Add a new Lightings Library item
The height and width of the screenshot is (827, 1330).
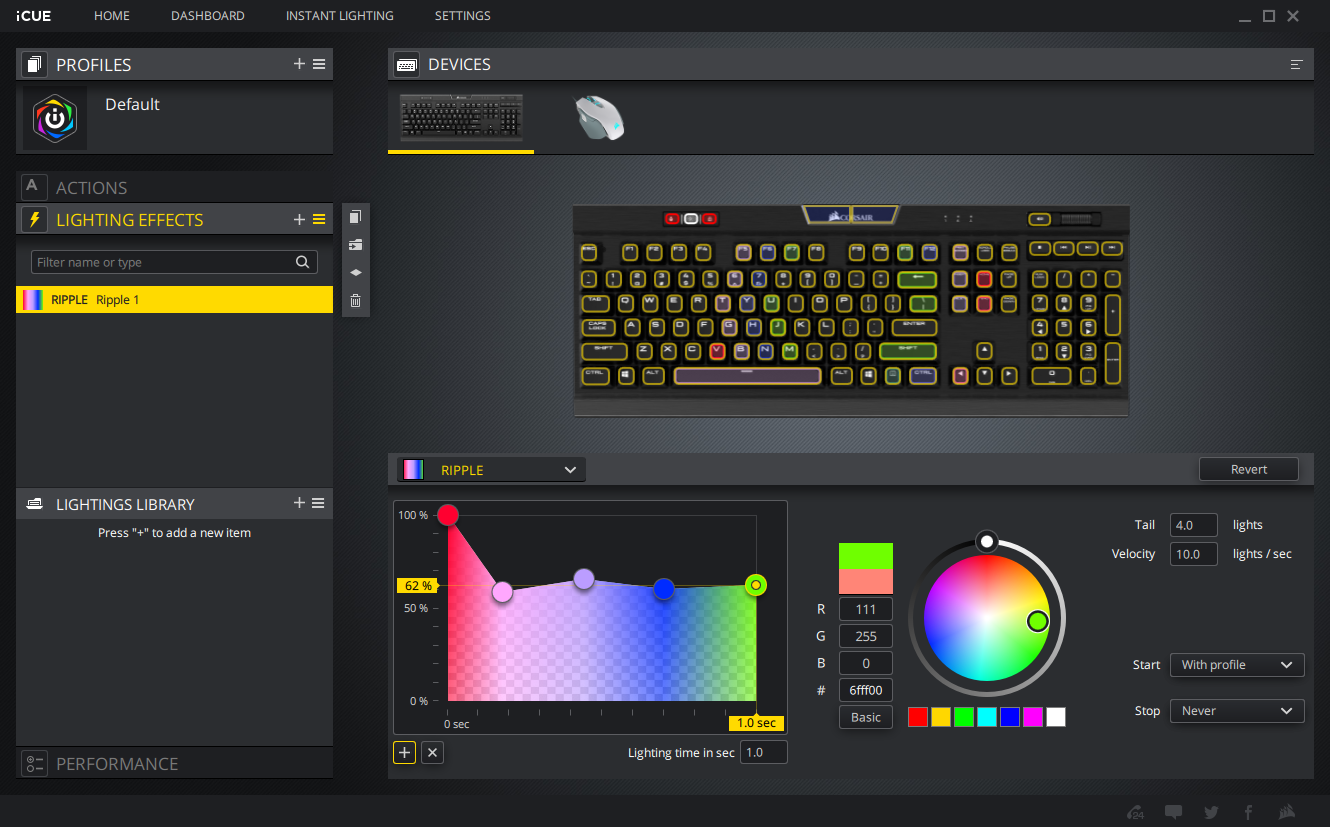(299, 503)
